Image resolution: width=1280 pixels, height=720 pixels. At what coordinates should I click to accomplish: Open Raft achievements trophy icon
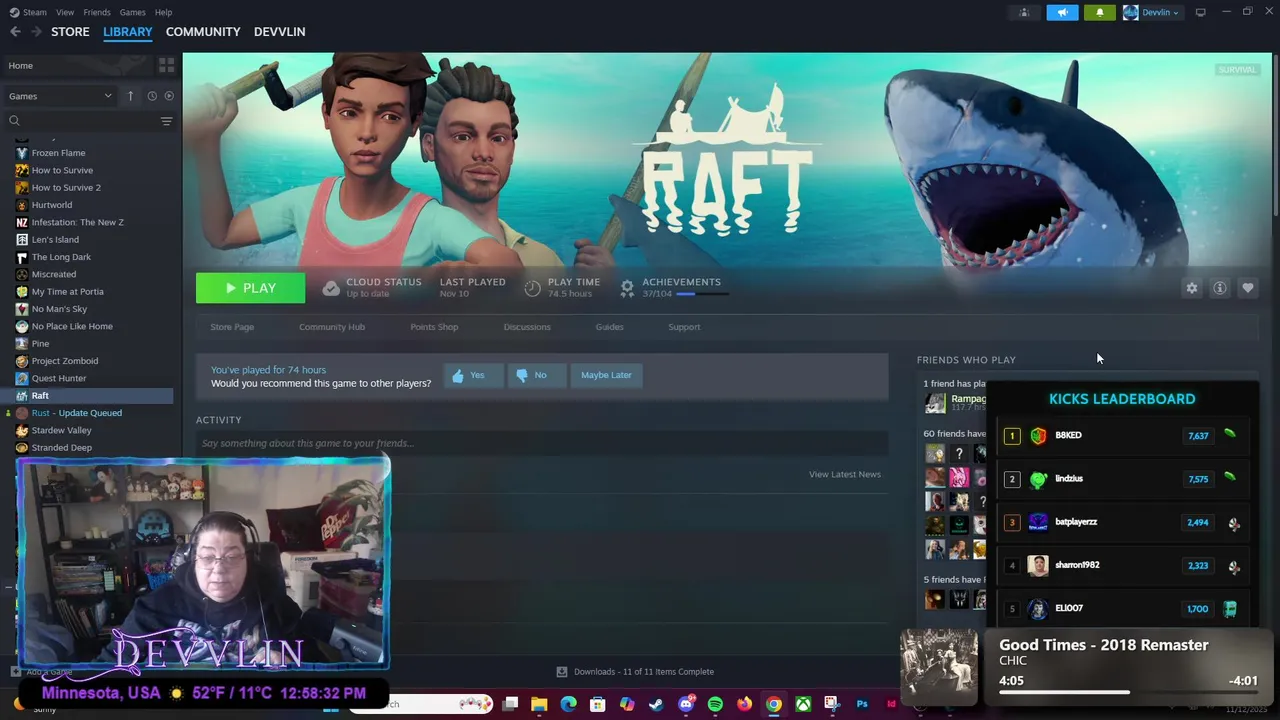627,288
